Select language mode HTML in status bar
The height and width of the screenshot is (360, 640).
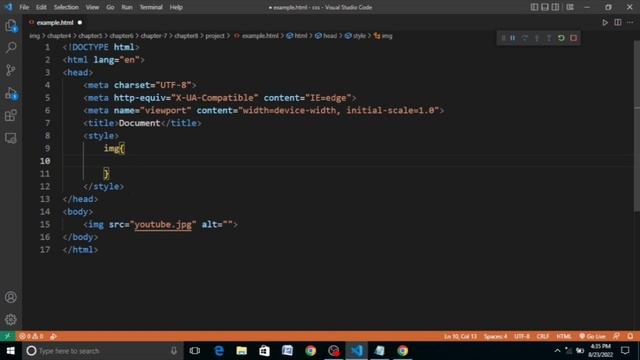point(564,336)
